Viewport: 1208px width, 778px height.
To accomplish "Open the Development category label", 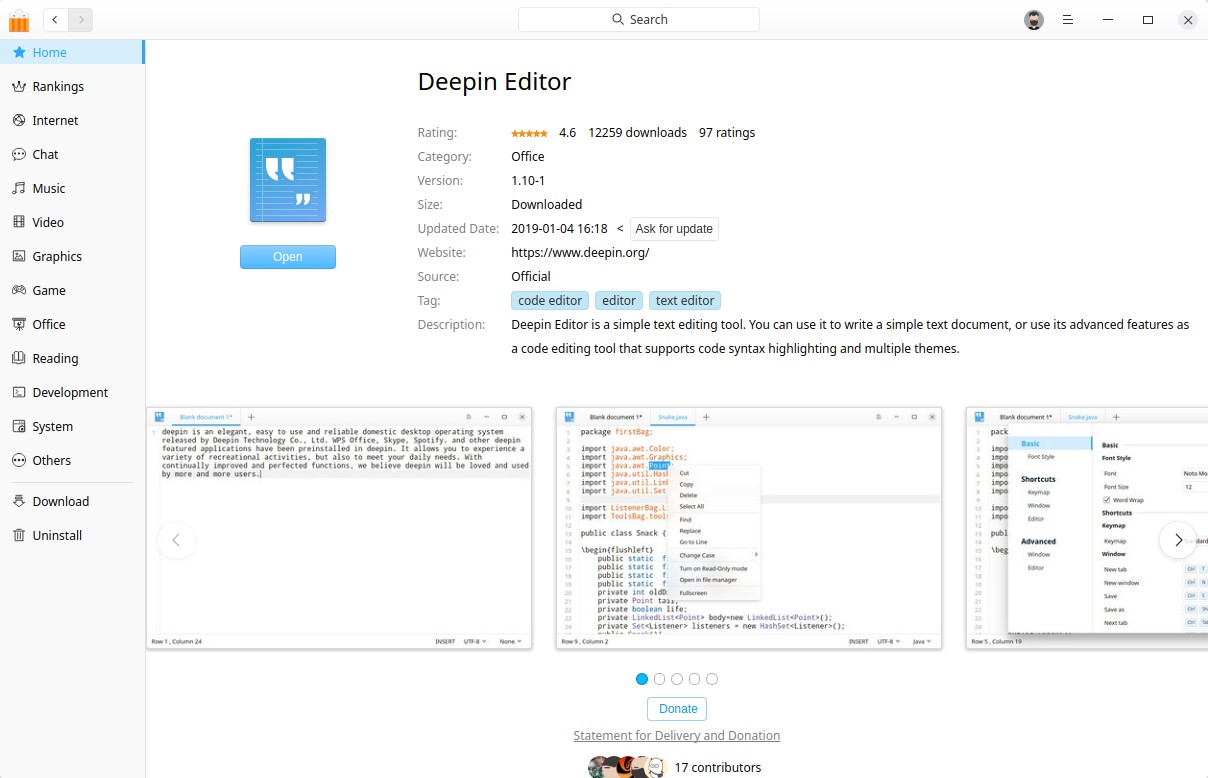I will point(70,392).
